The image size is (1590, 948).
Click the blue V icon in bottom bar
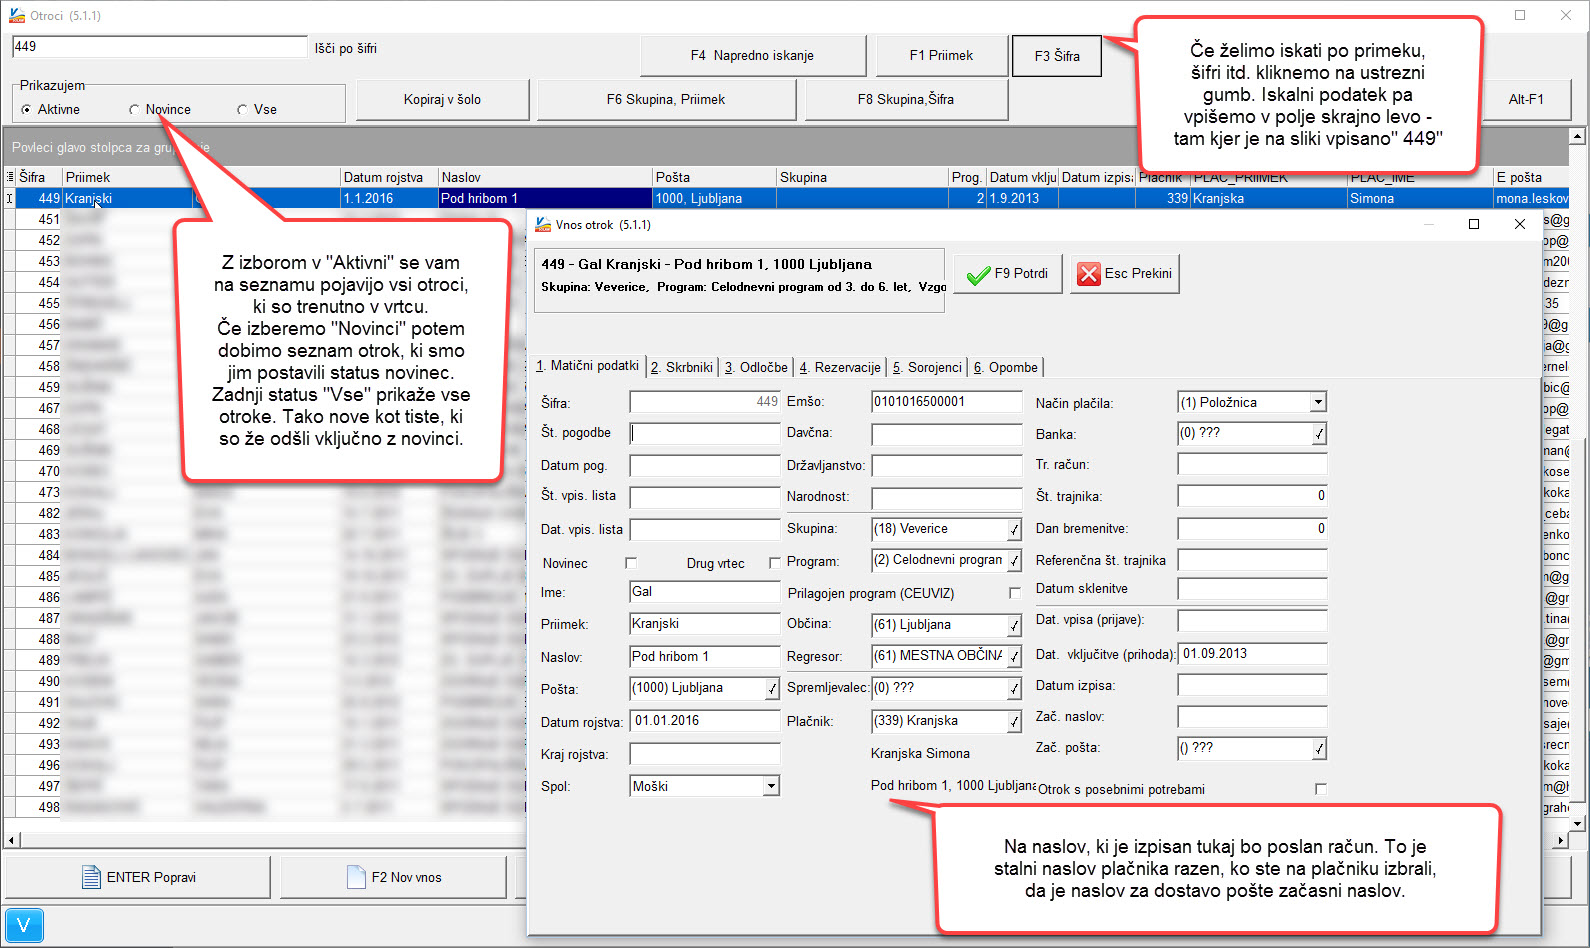(x=24, y=926)
